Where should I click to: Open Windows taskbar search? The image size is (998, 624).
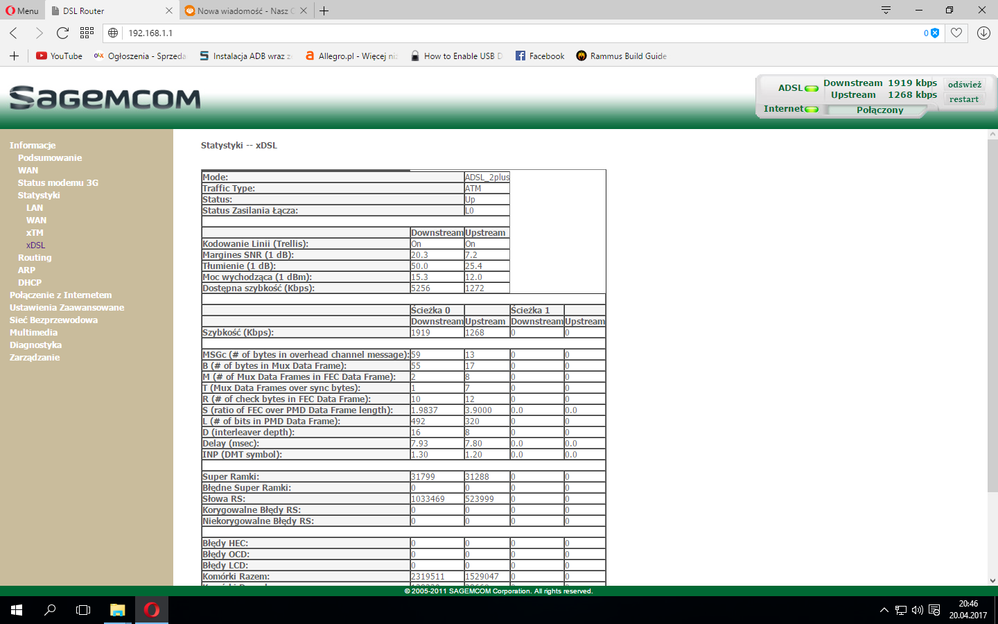tap(50, 610)
